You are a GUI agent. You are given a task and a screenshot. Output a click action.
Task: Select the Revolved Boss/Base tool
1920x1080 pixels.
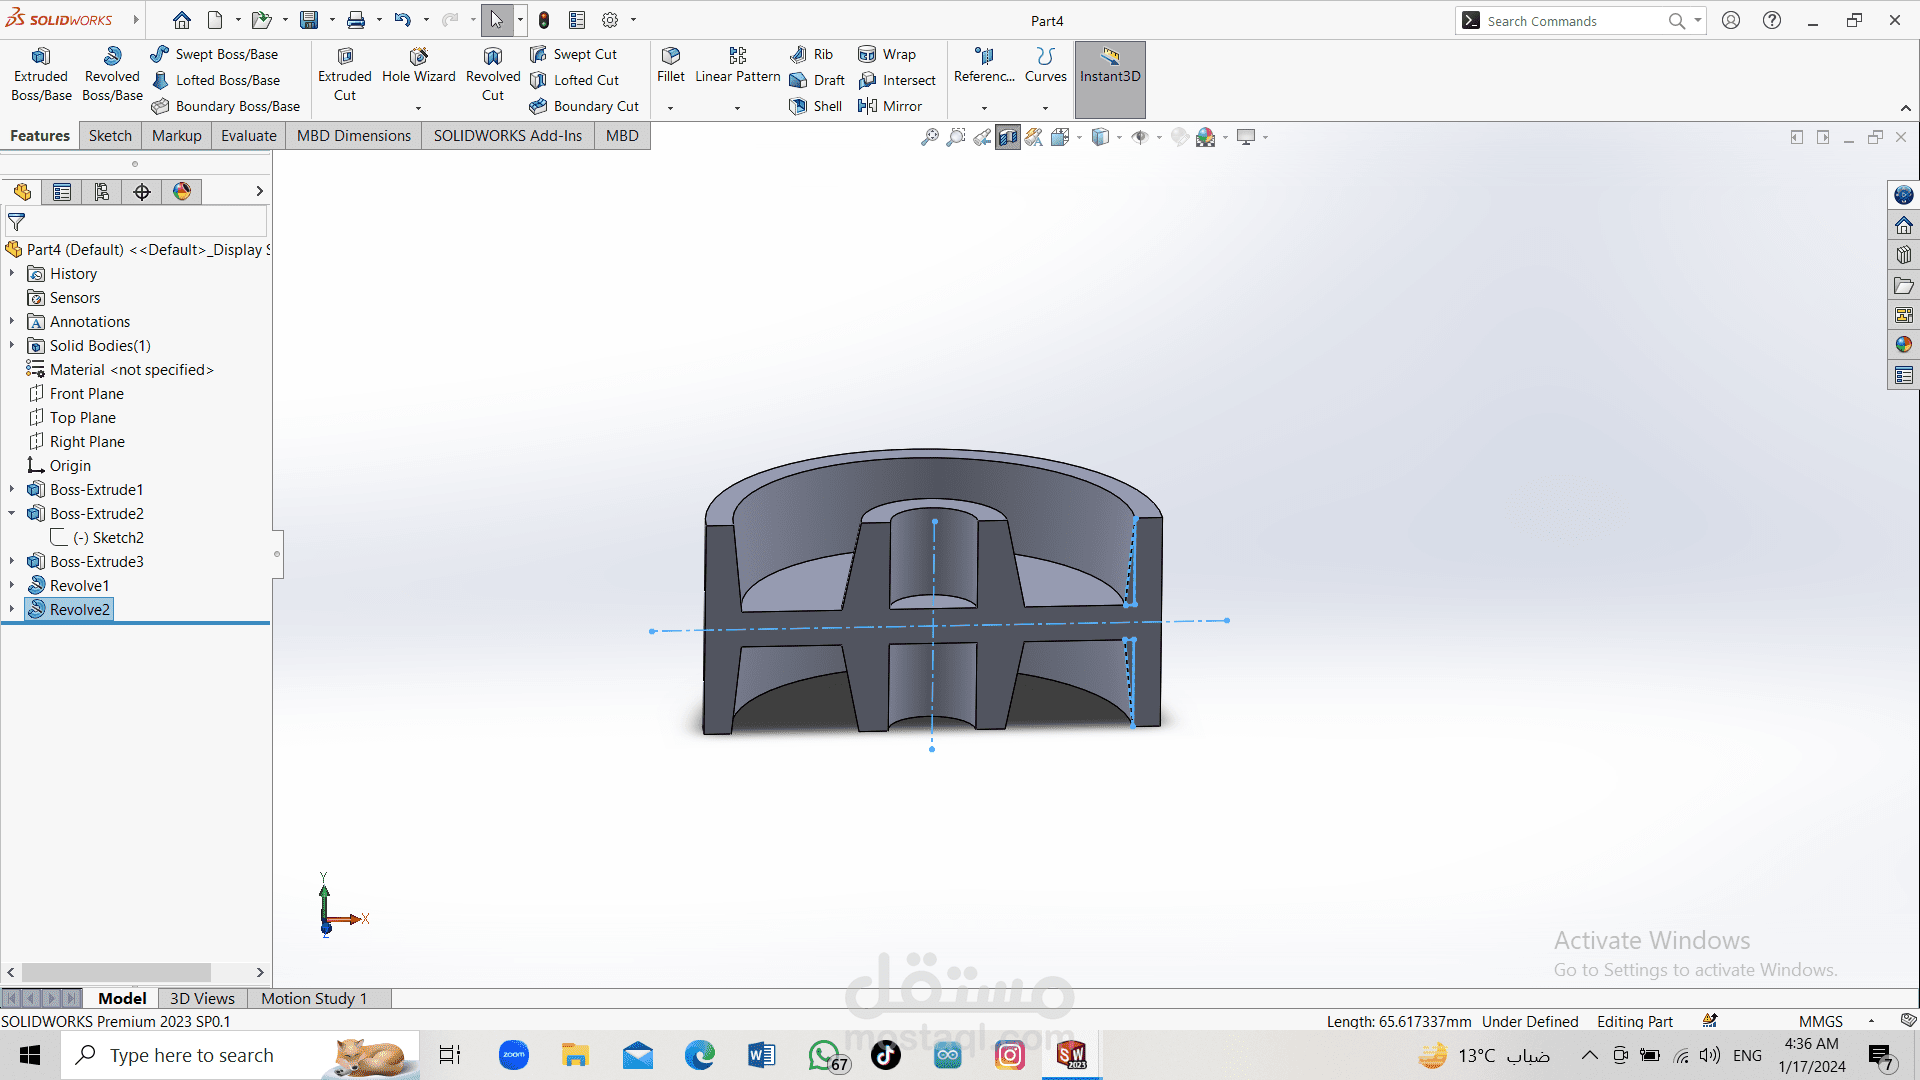(x=112, y=74)
